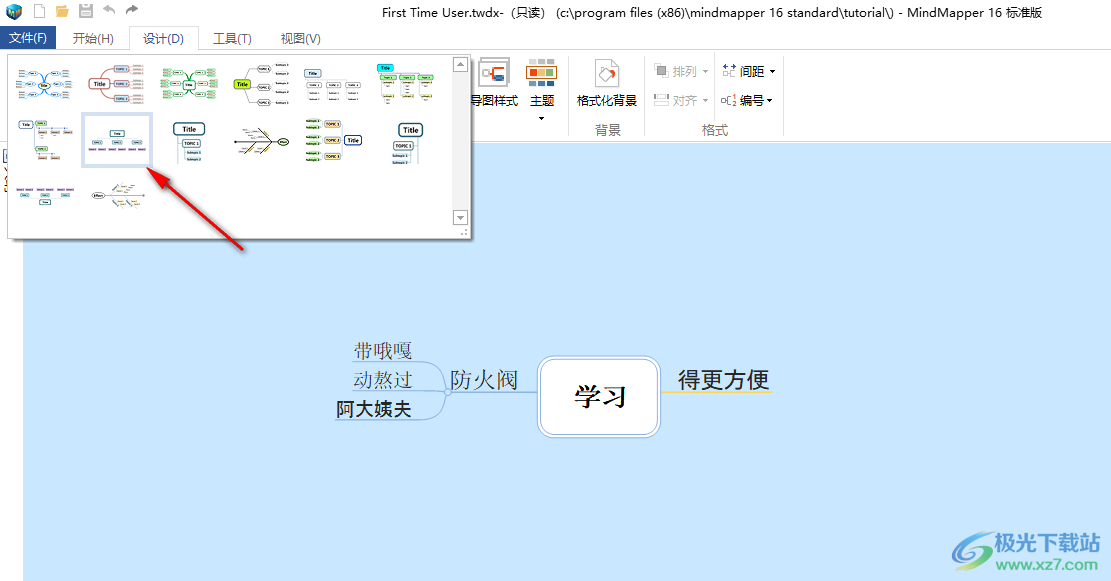1111x581 pixels.
Task: Select the 动熬过 subtopic
Action: point(383,380)
